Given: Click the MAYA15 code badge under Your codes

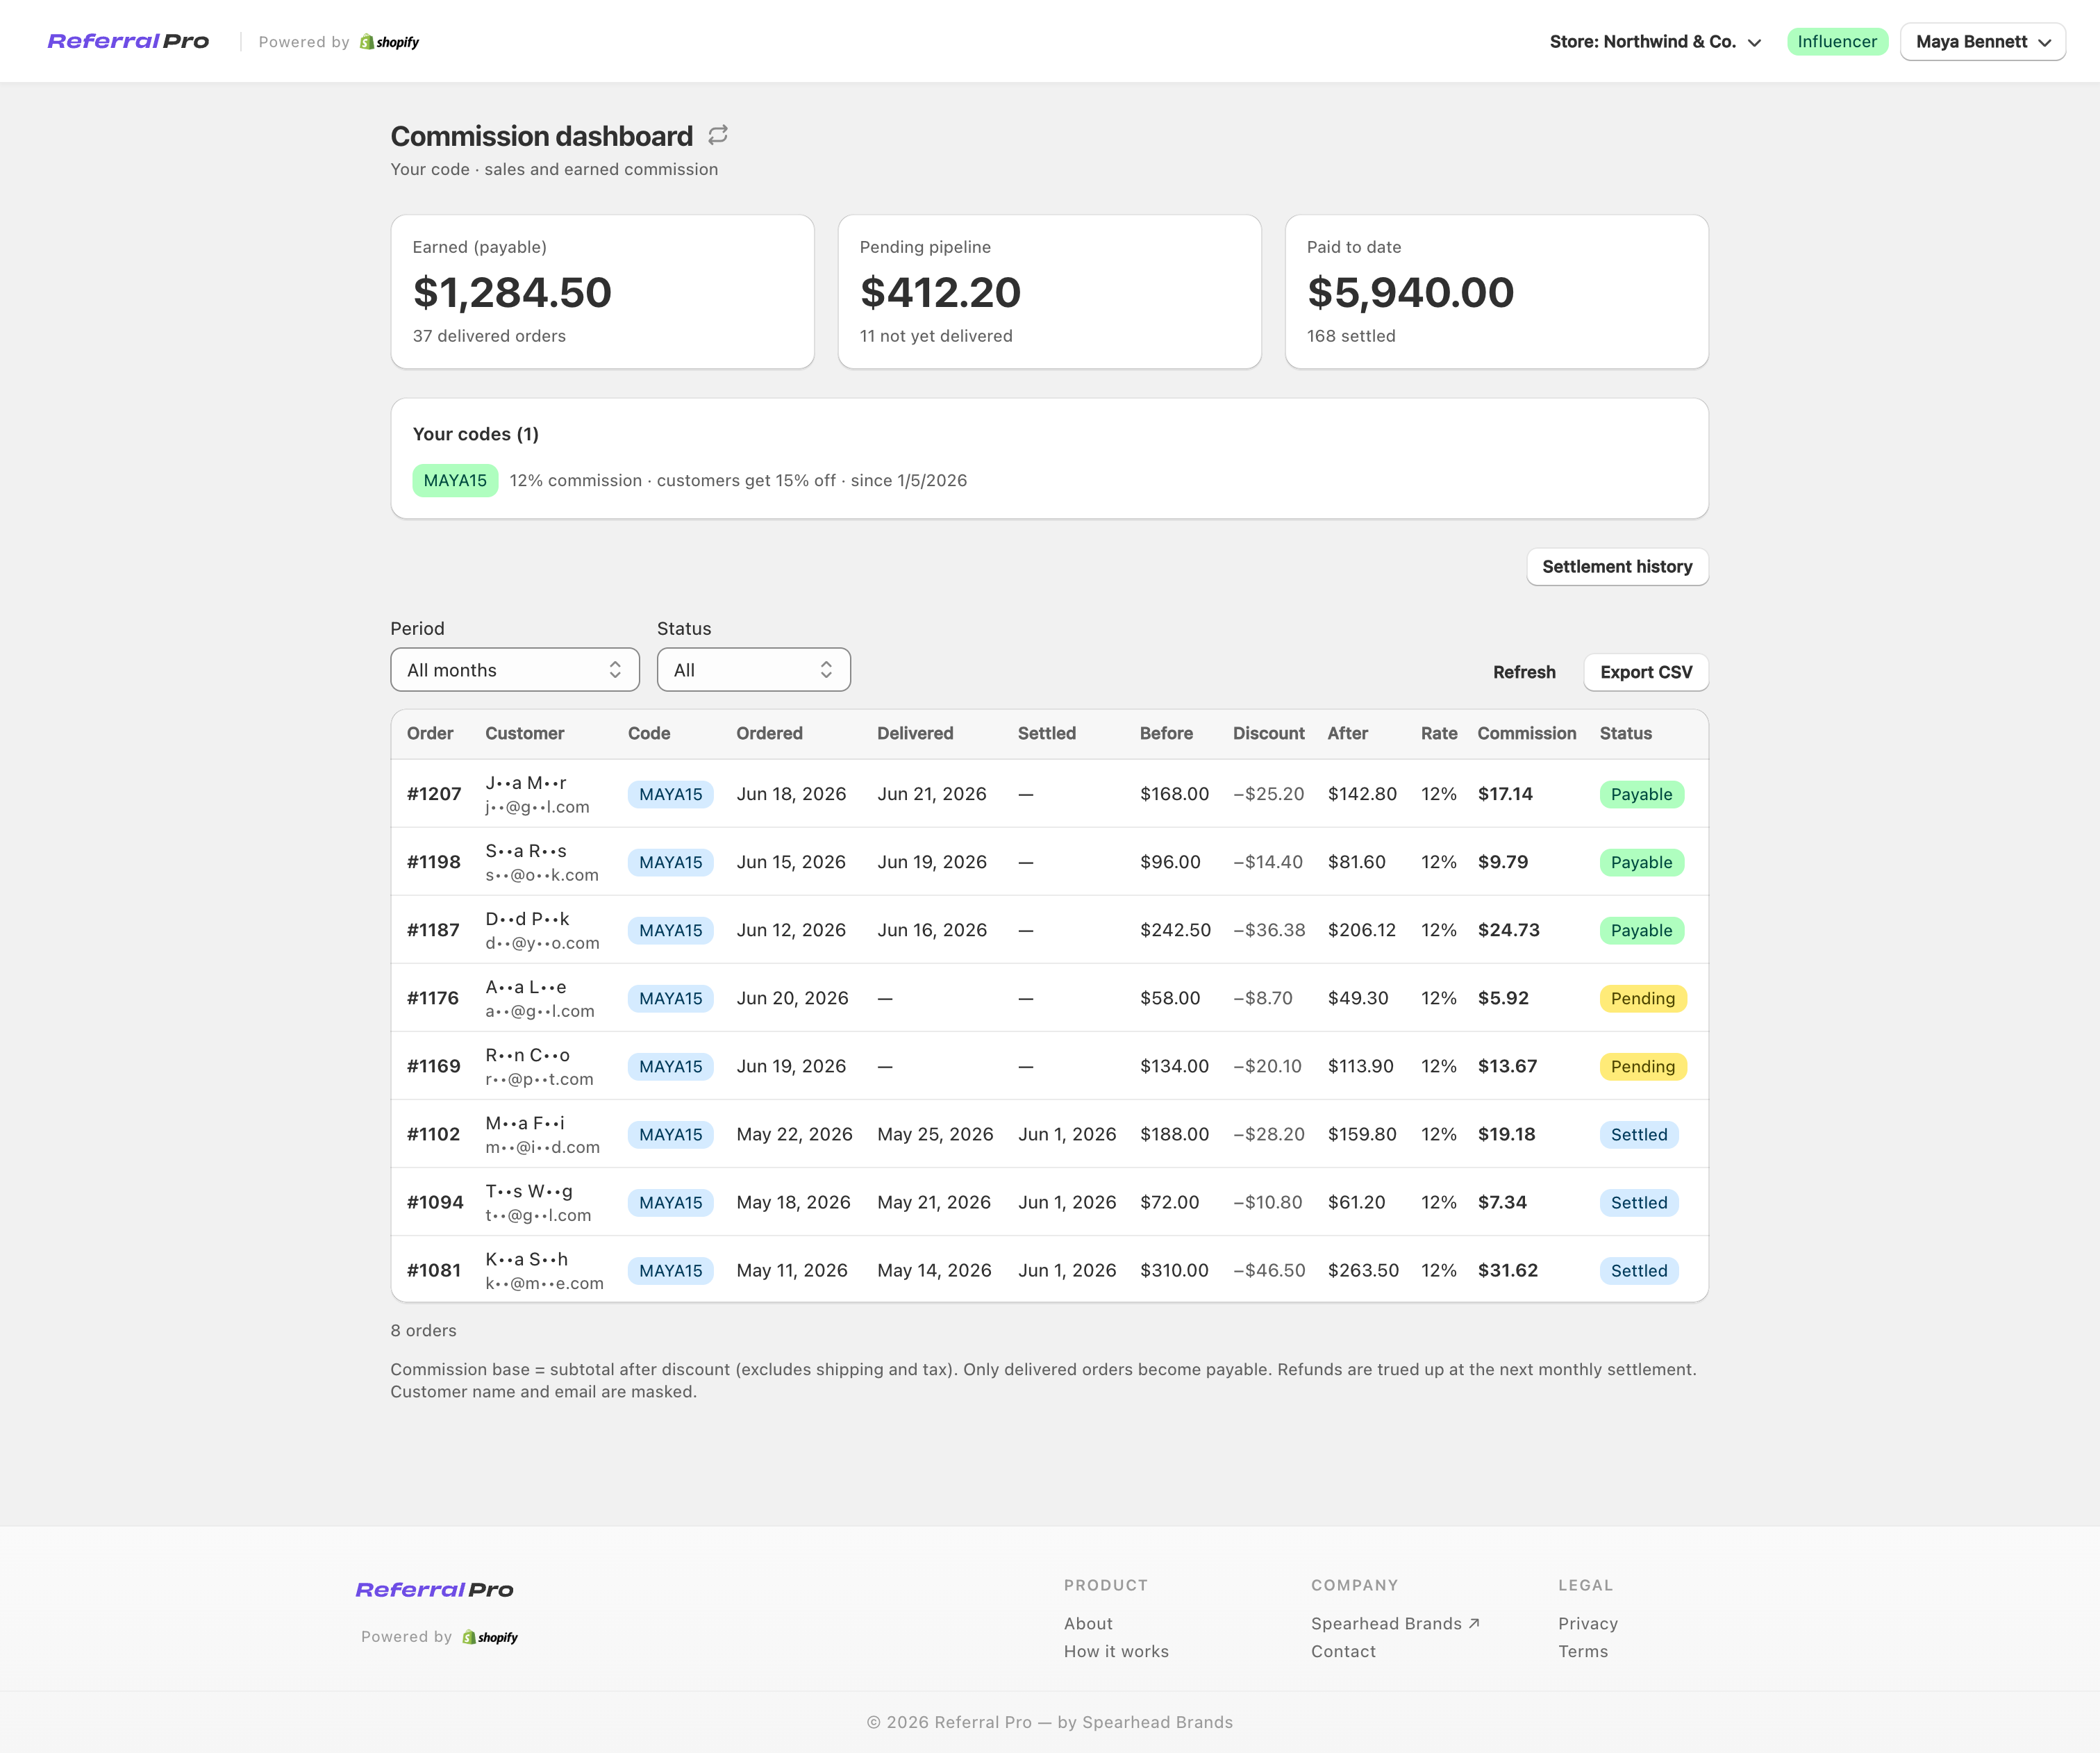Looking at the screenshot, I should pos(455,480).
